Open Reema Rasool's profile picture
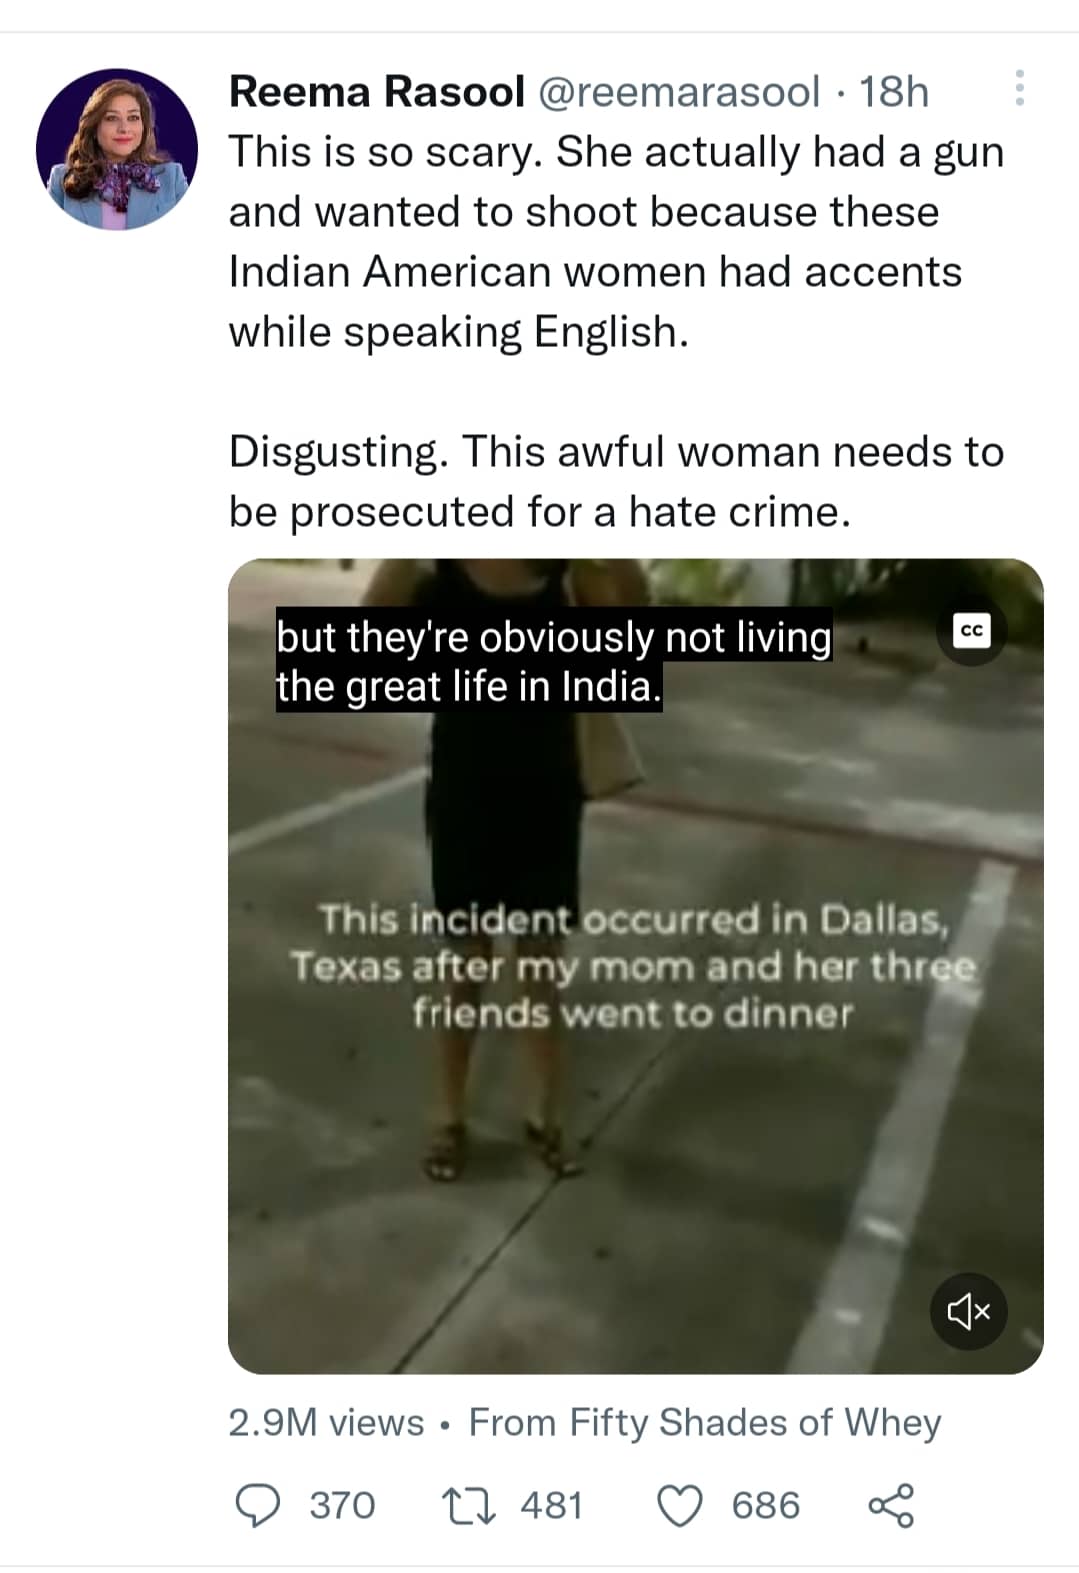The image size is (1079, 1573). click(x=117, y=149)
